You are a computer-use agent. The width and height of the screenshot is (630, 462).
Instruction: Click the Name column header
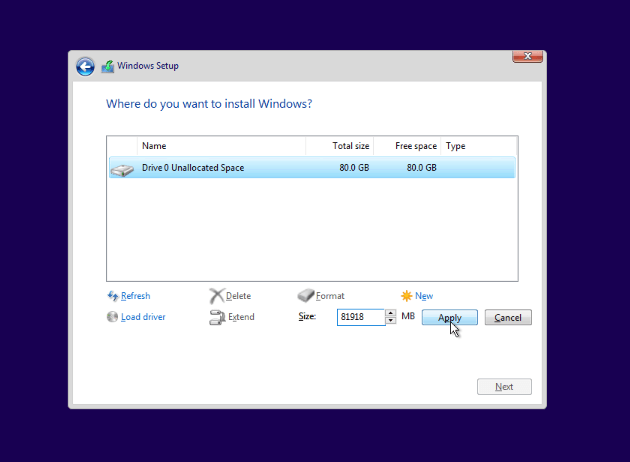[x=220, y=146]
